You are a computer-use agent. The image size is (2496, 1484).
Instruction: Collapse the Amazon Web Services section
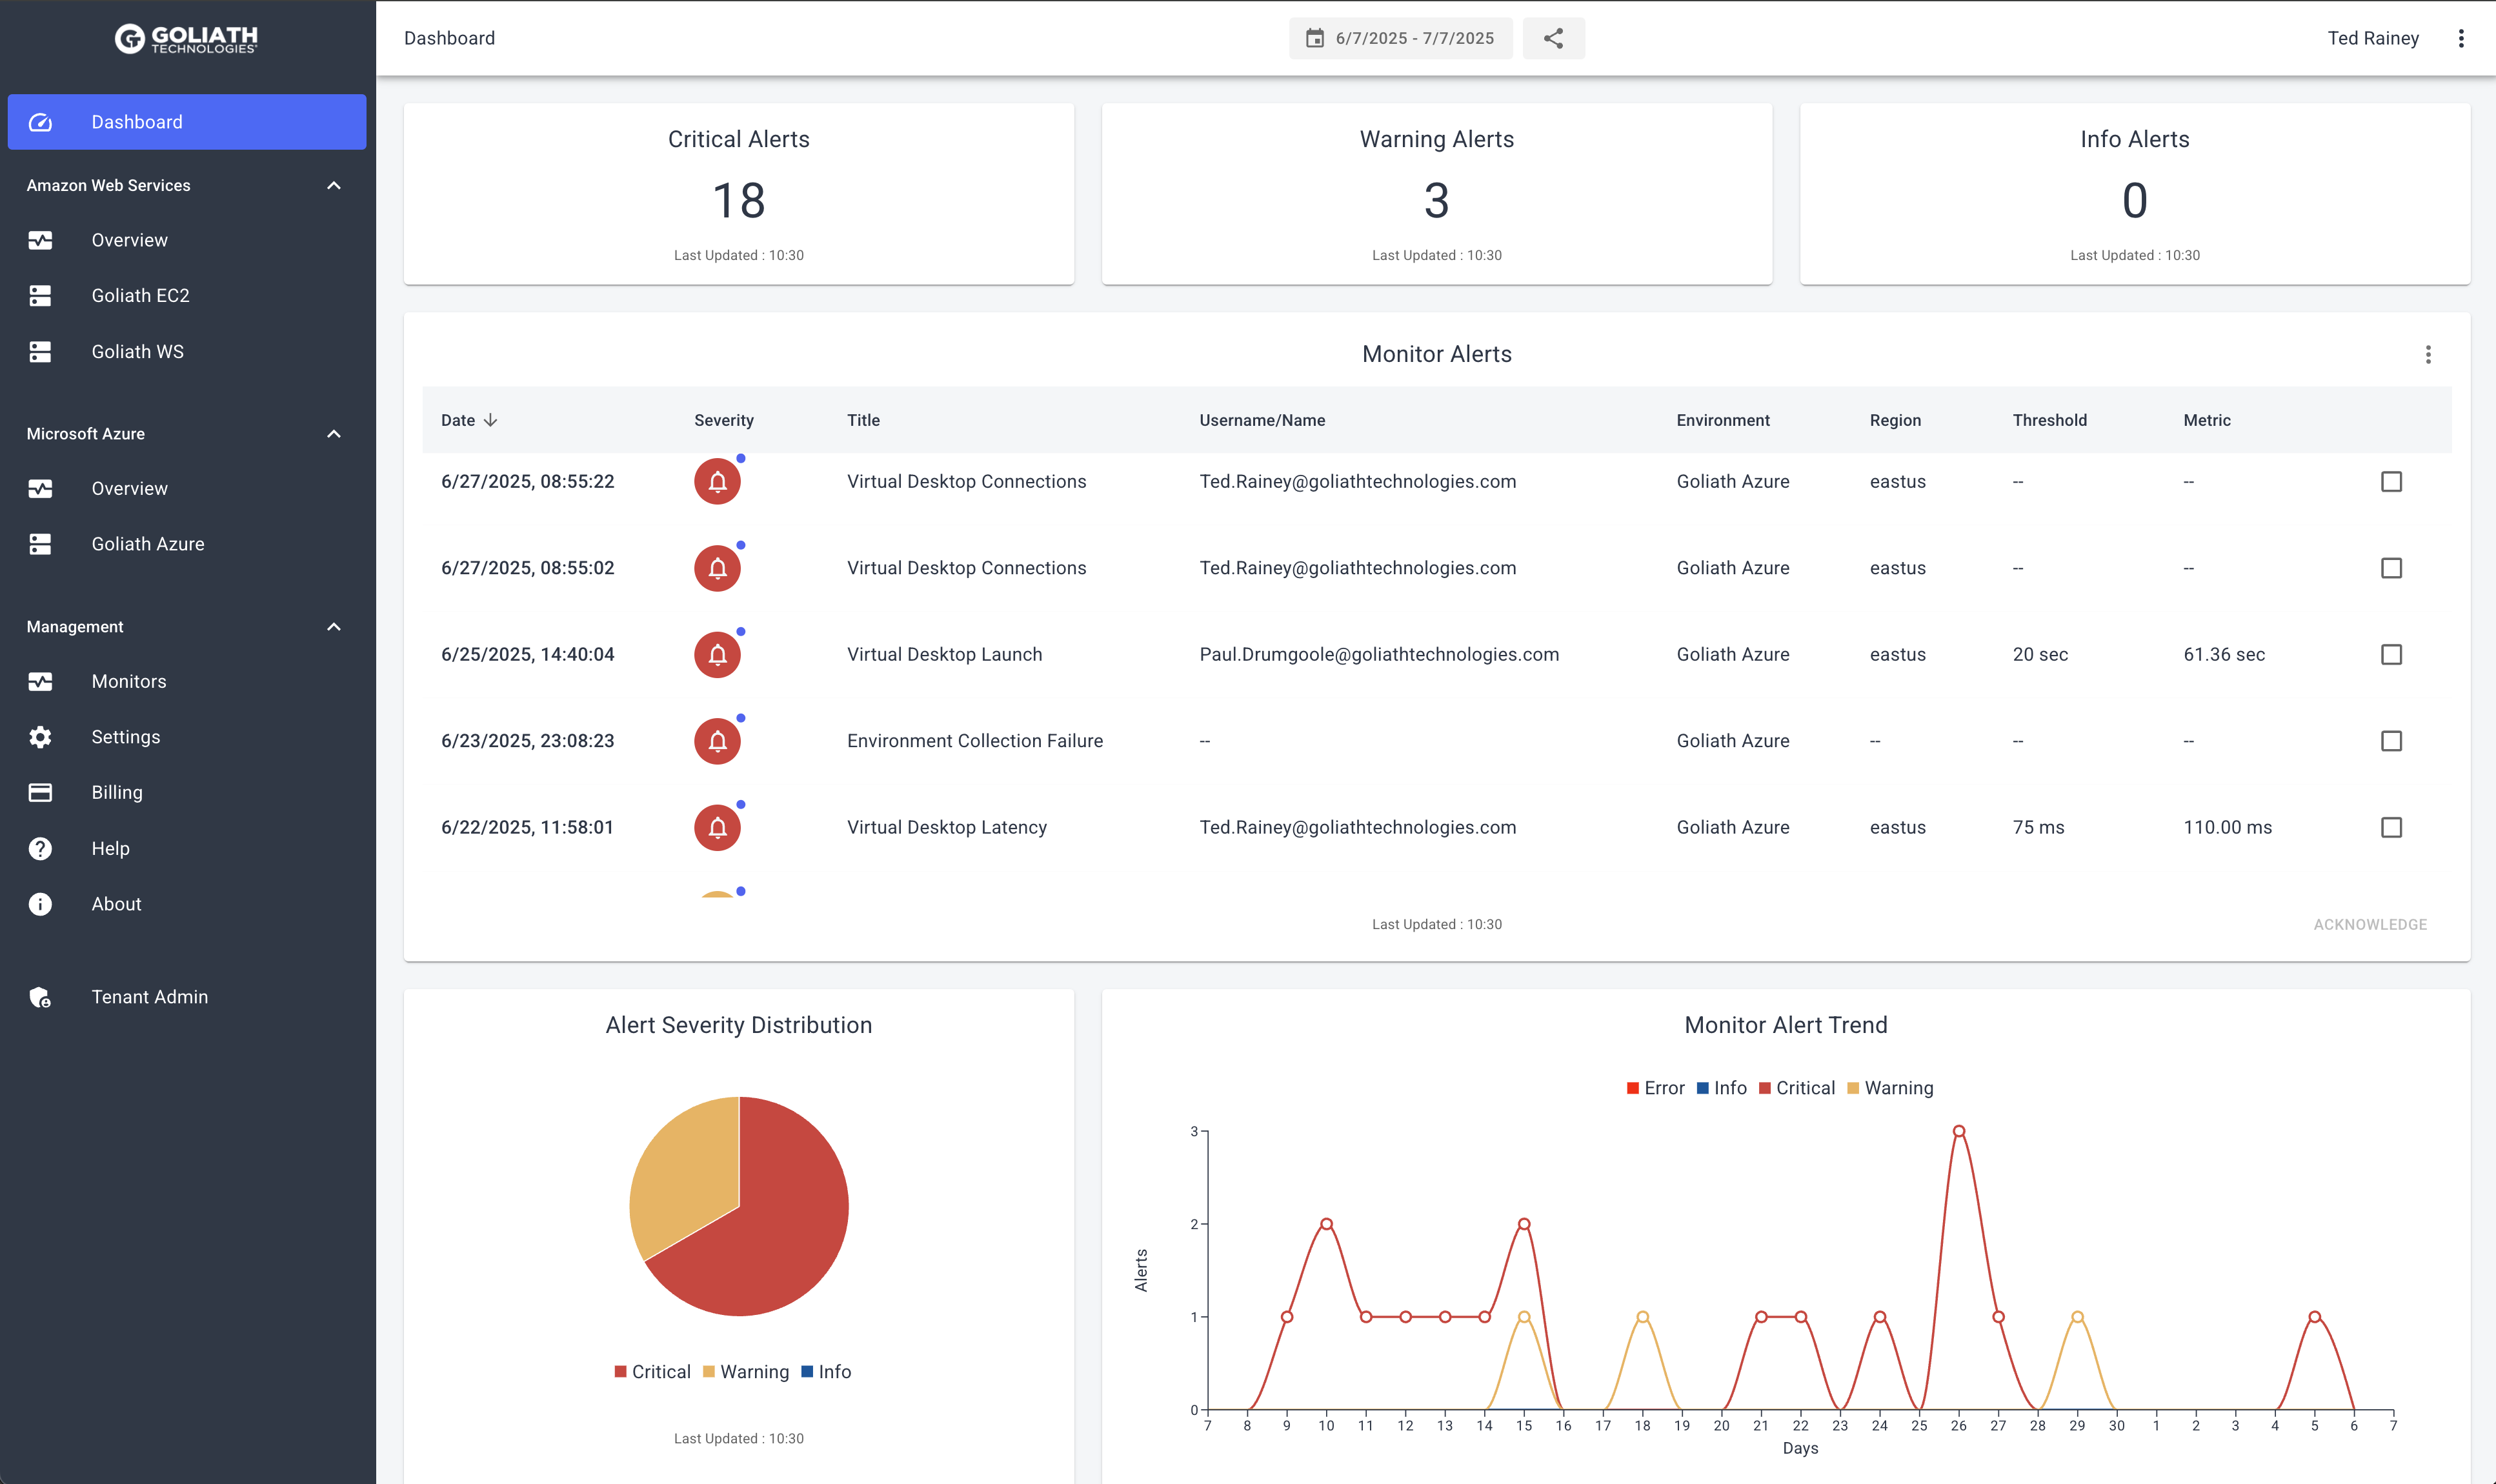[334, 185]
